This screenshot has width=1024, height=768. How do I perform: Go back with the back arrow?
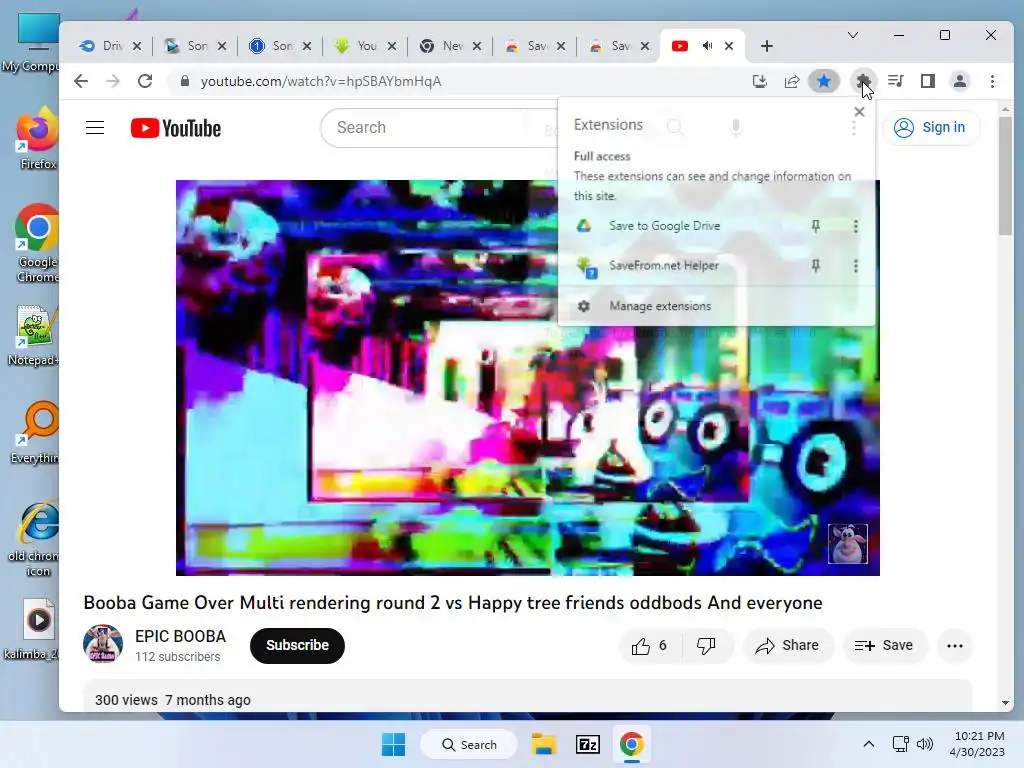tap(81, 81)
